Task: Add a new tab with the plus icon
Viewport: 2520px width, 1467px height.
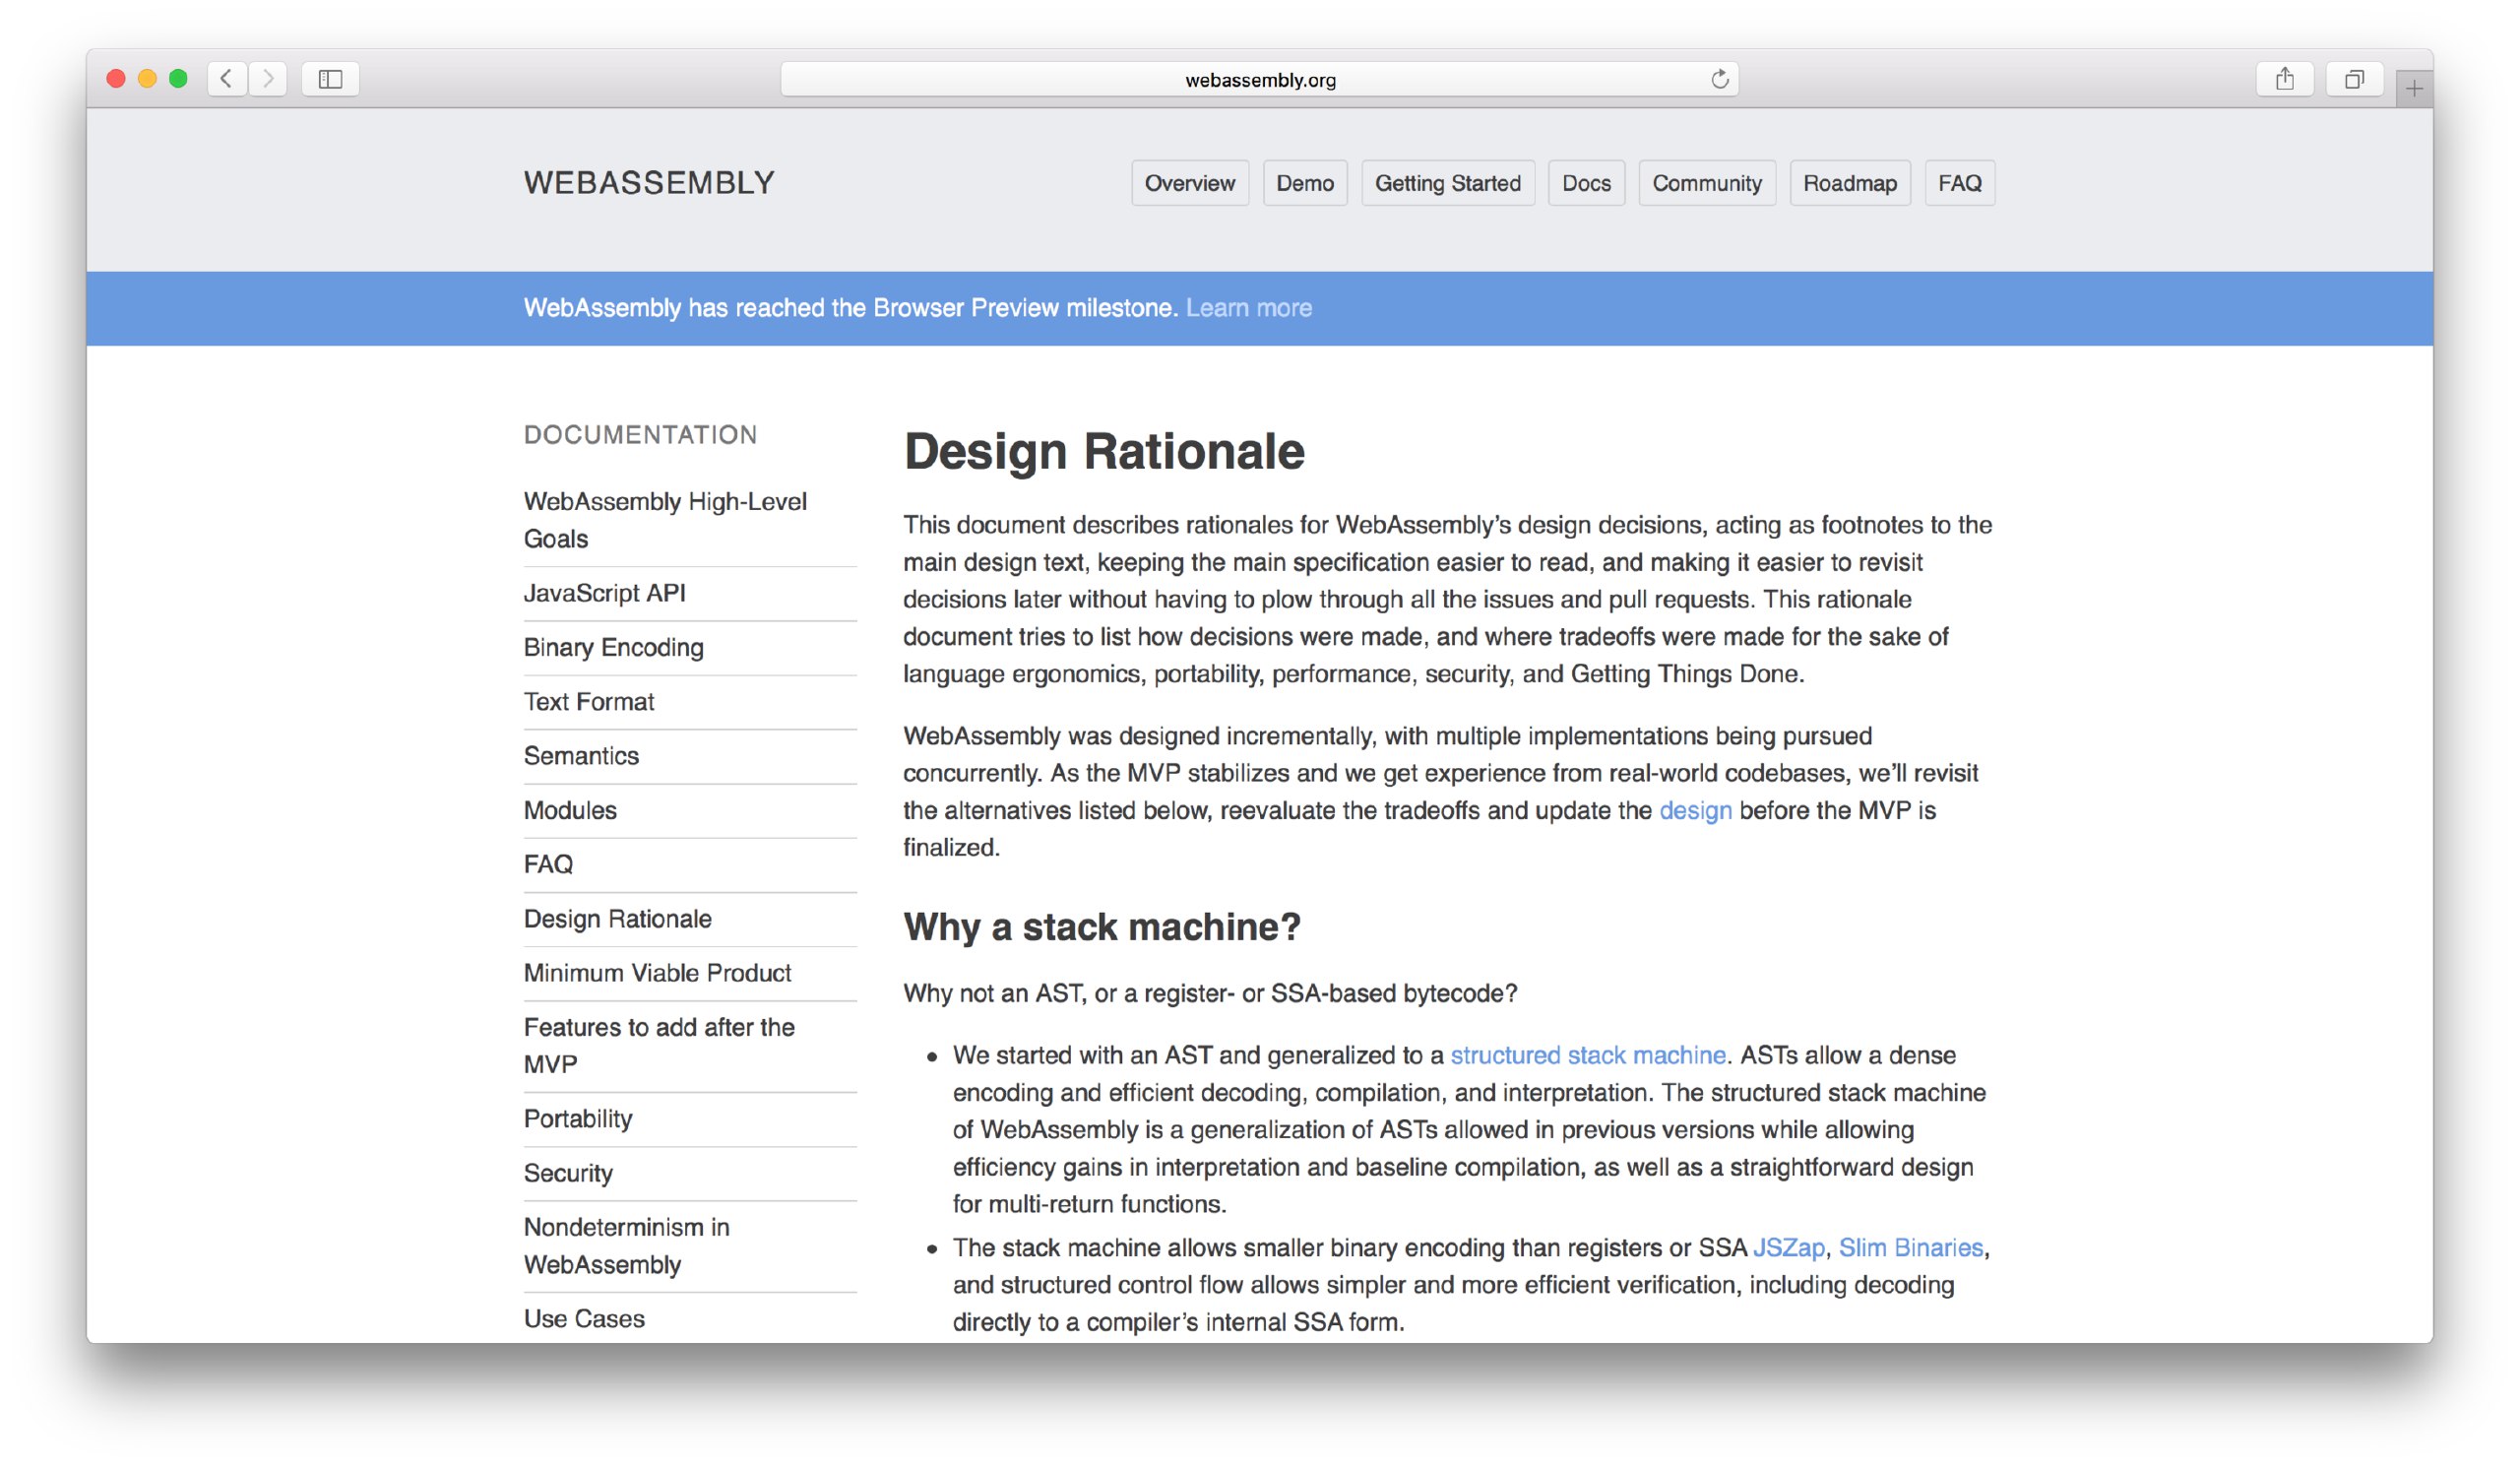Action: pos(2414,89)
